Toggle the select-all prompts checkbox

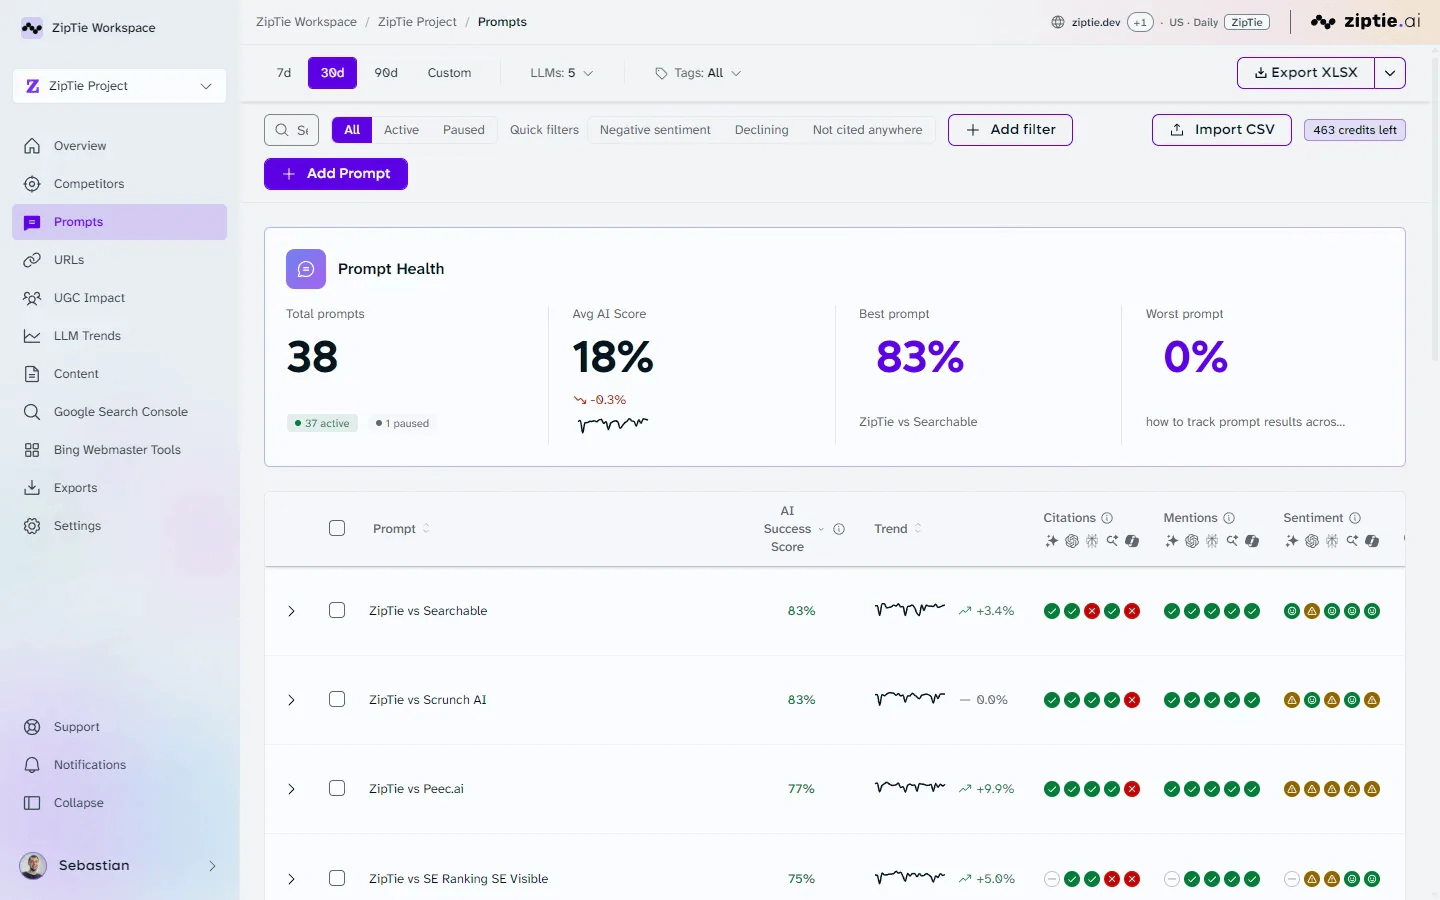click(337, 528)
